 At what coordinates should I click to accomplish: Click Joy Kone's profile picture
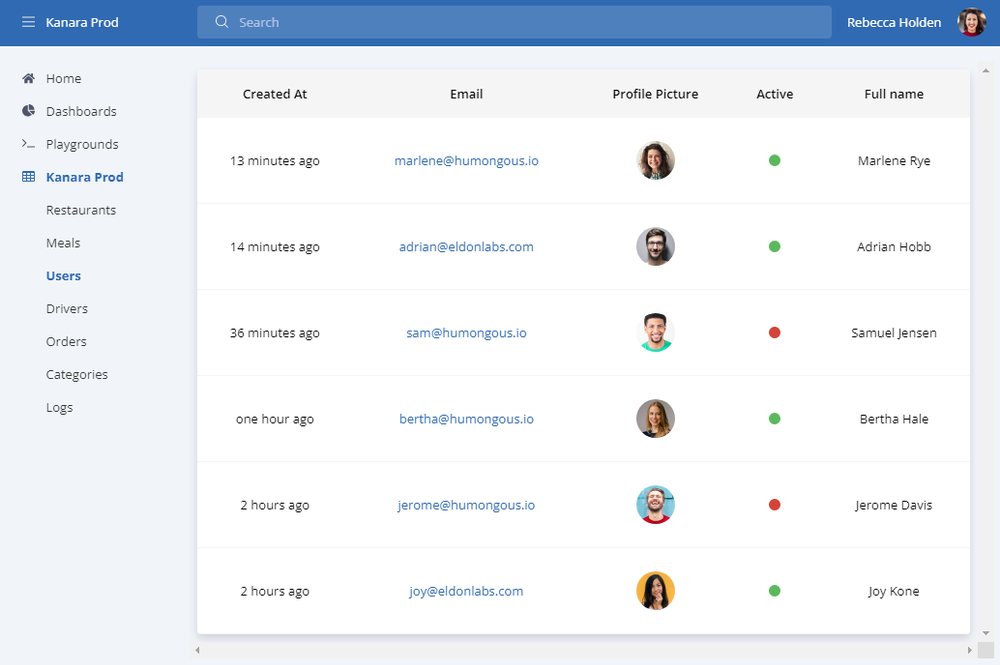click(x=655, y=590)
